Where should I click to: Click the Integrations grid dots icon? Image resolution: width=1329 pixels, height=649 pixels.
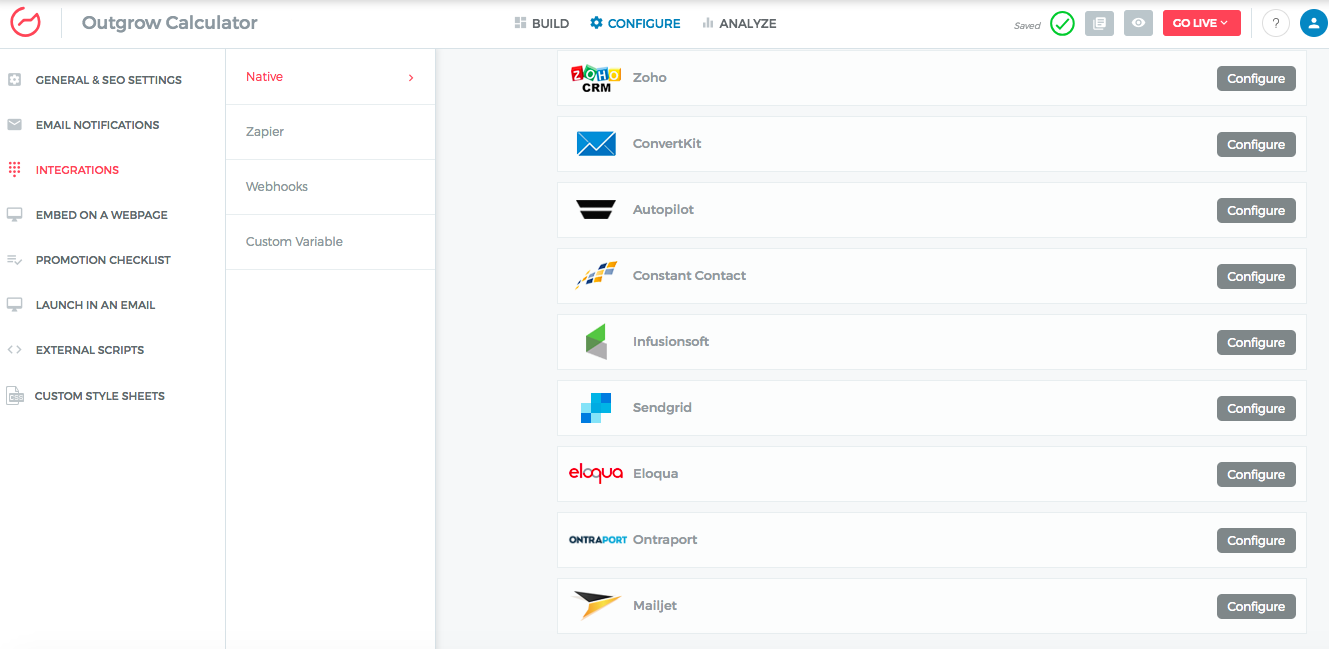point(14,170)
